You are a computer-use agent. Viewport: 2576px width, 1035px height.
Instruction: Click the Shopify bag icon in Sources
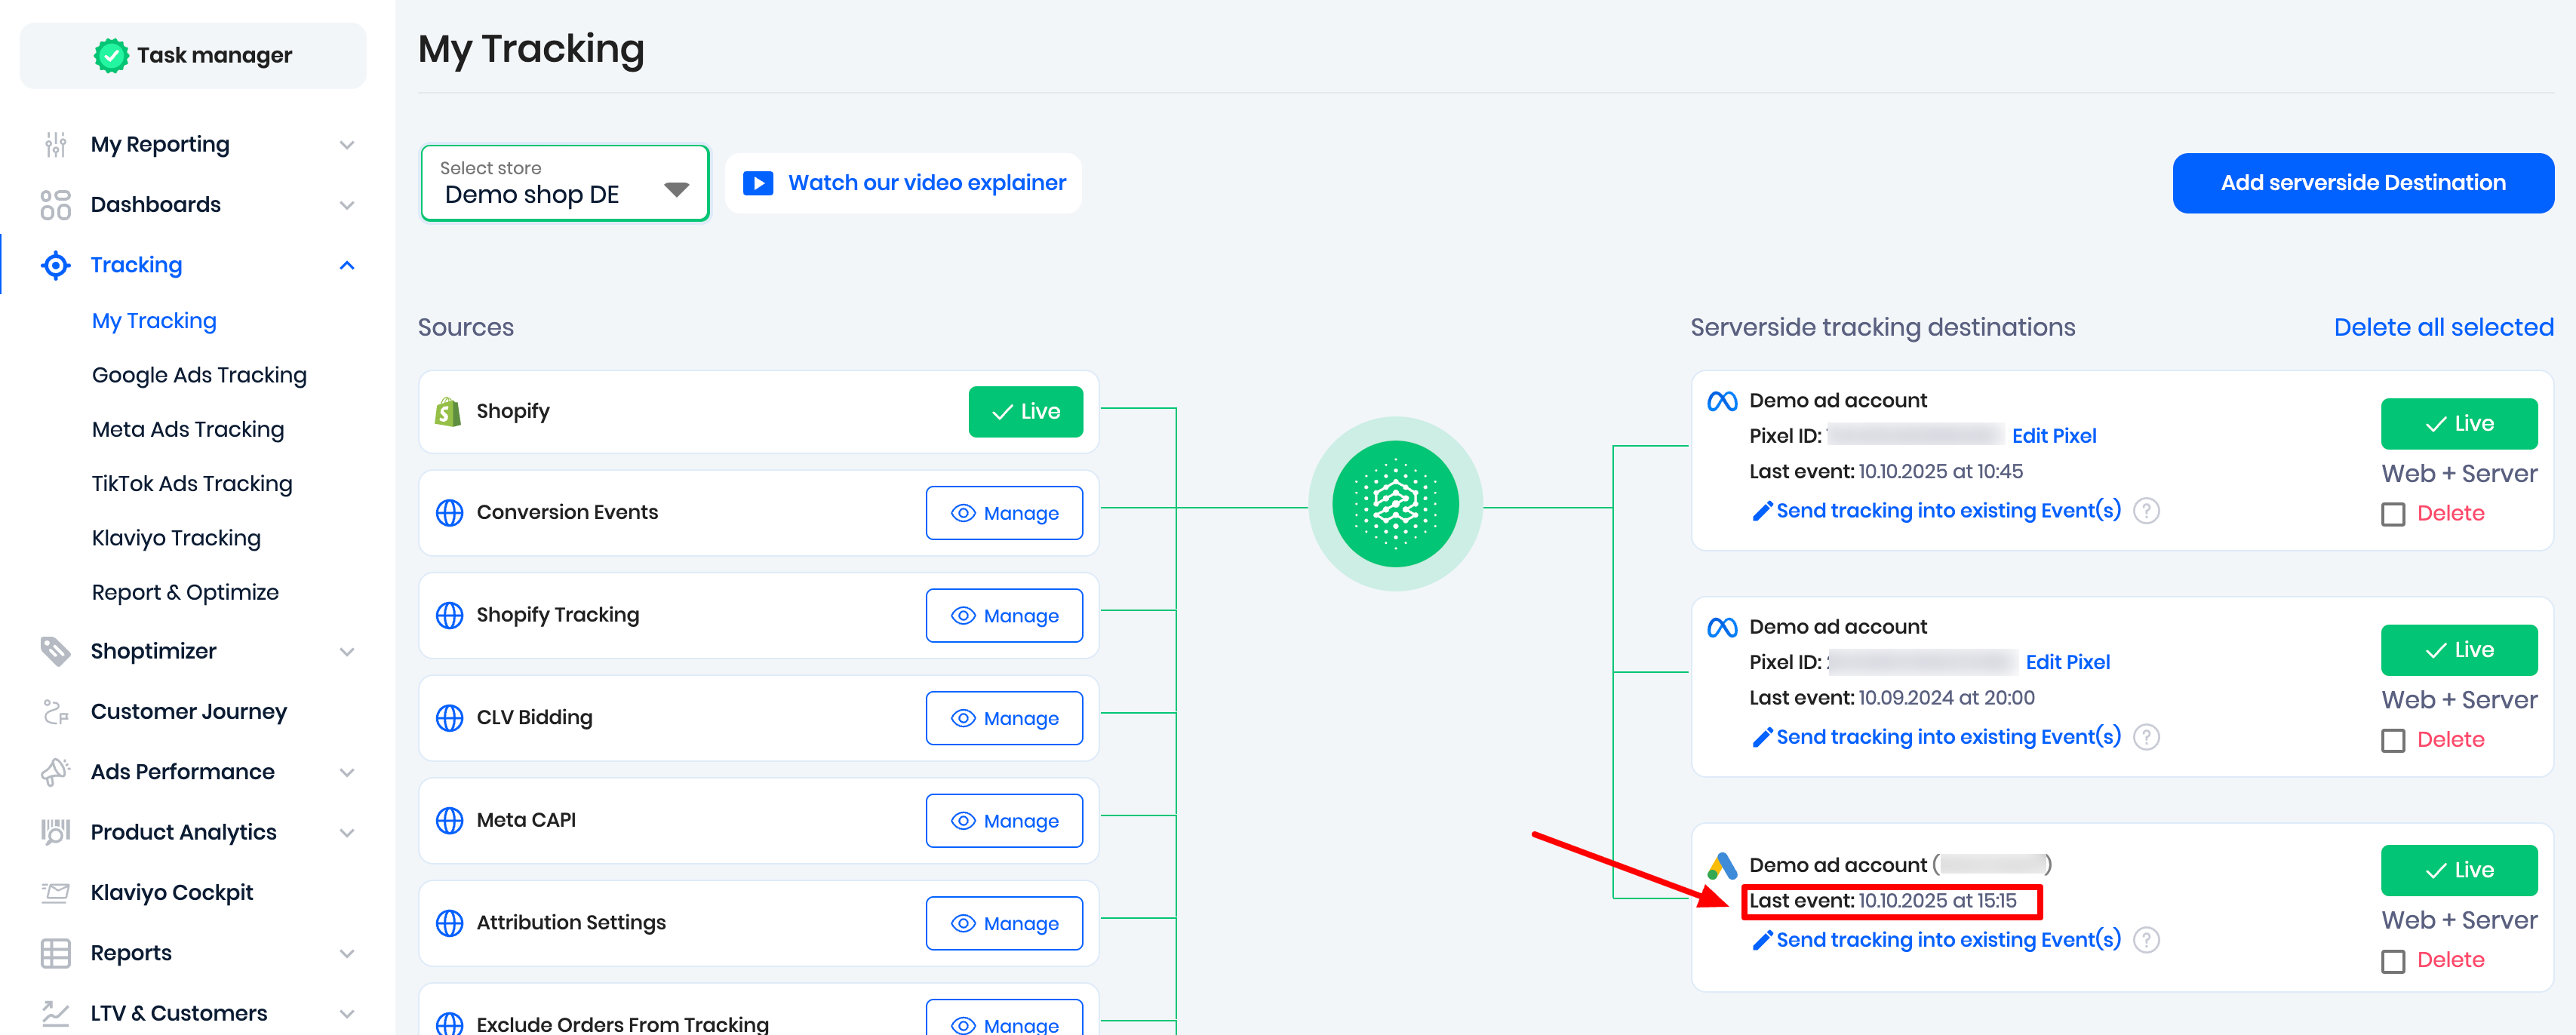(x=448, y=411)
